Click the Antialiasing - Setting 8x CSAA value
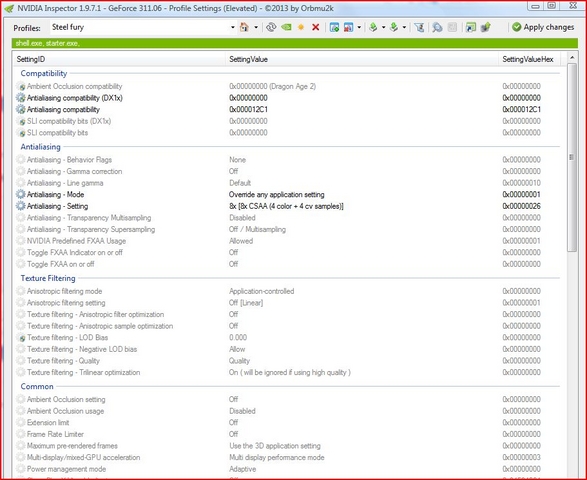This screenshot has height=480, width=587. tap(286, 206)
